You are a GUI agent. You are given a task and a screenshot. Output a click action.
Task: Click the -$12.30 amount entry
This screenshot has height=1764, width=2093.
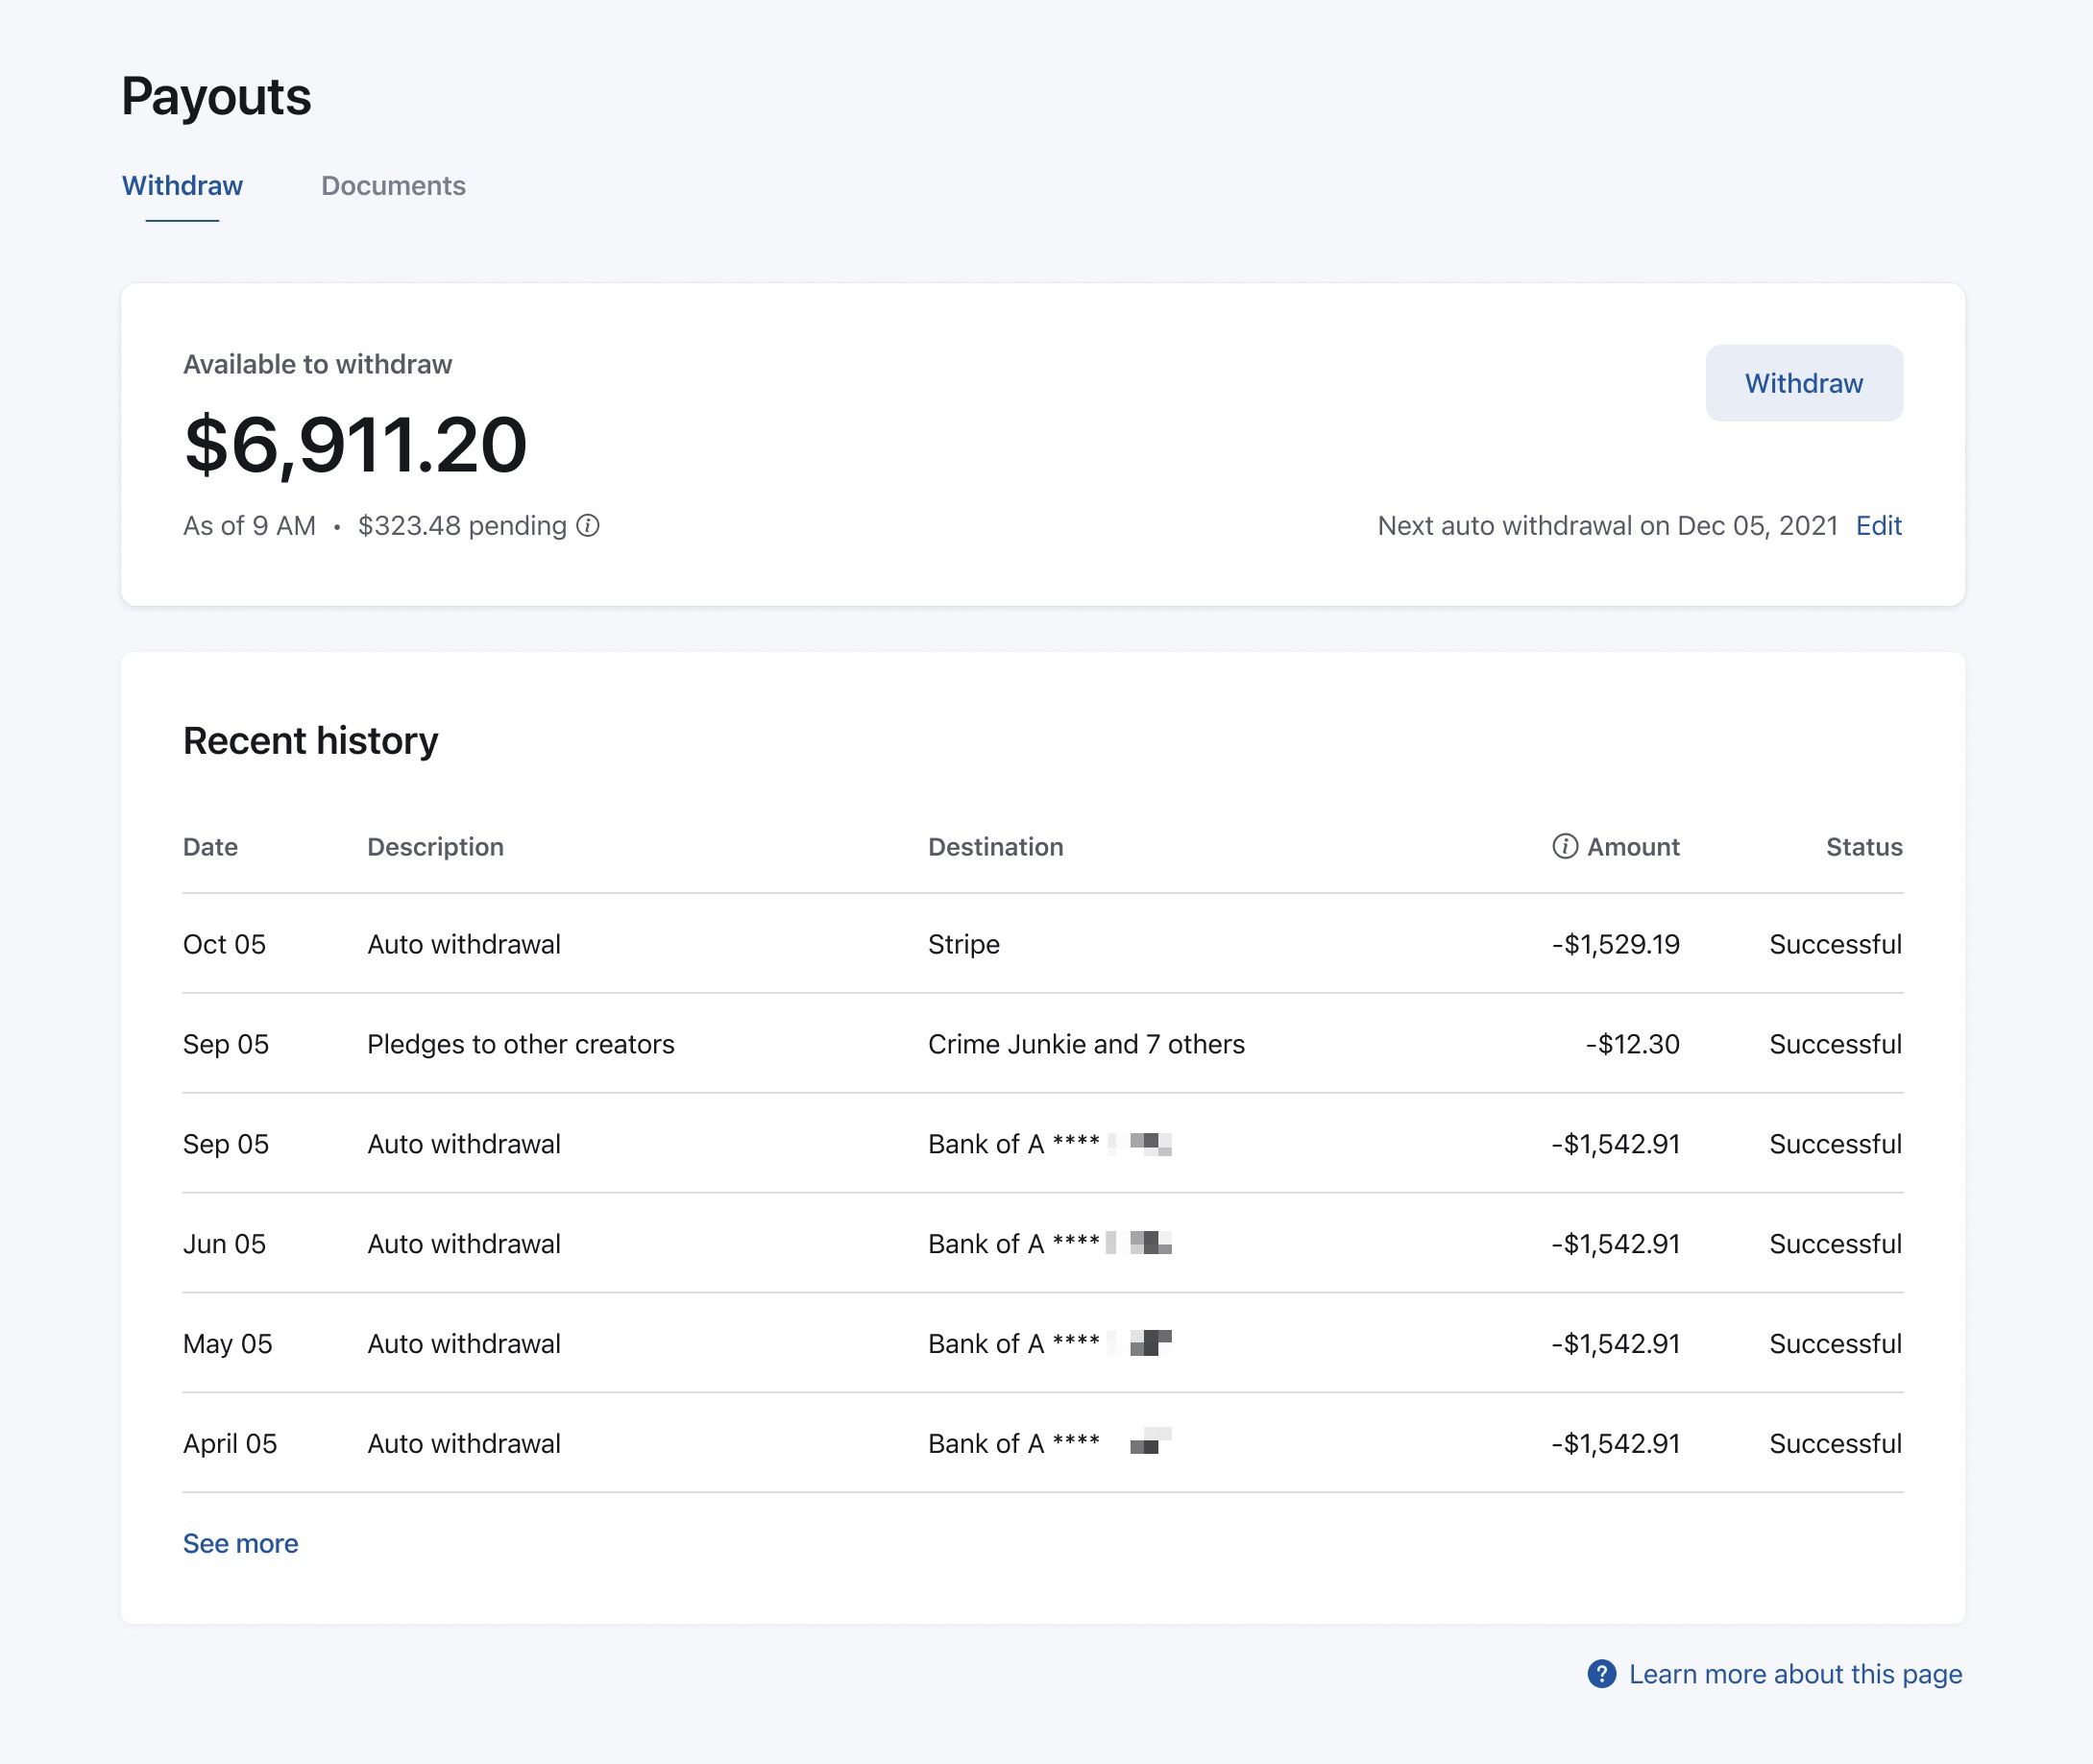1632,1044
